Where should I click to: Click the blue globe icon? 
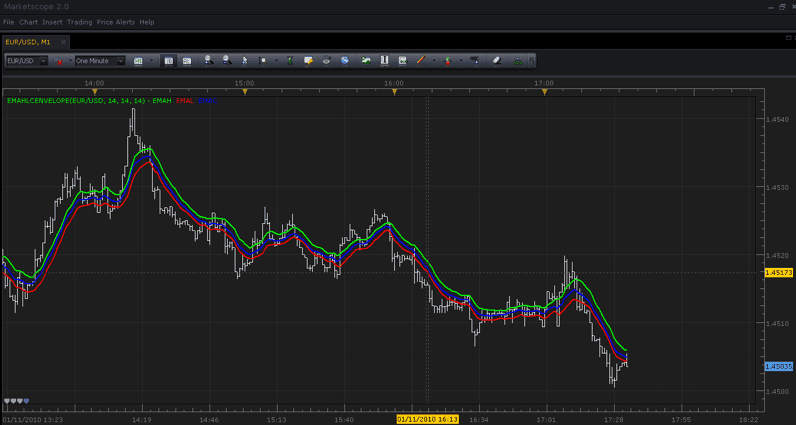[x=345, y=61]
